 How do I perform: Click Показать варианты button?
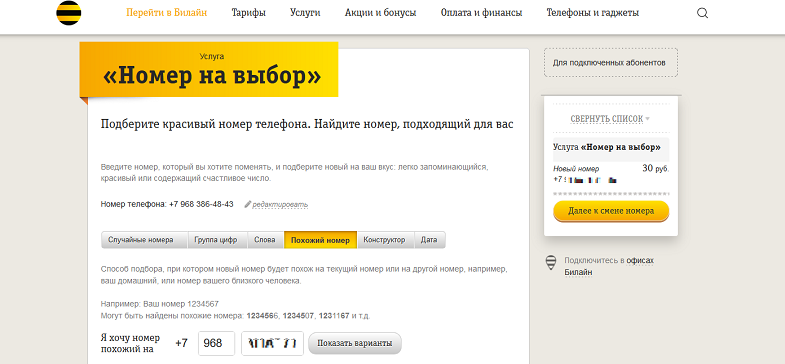(x=355, y=343)
